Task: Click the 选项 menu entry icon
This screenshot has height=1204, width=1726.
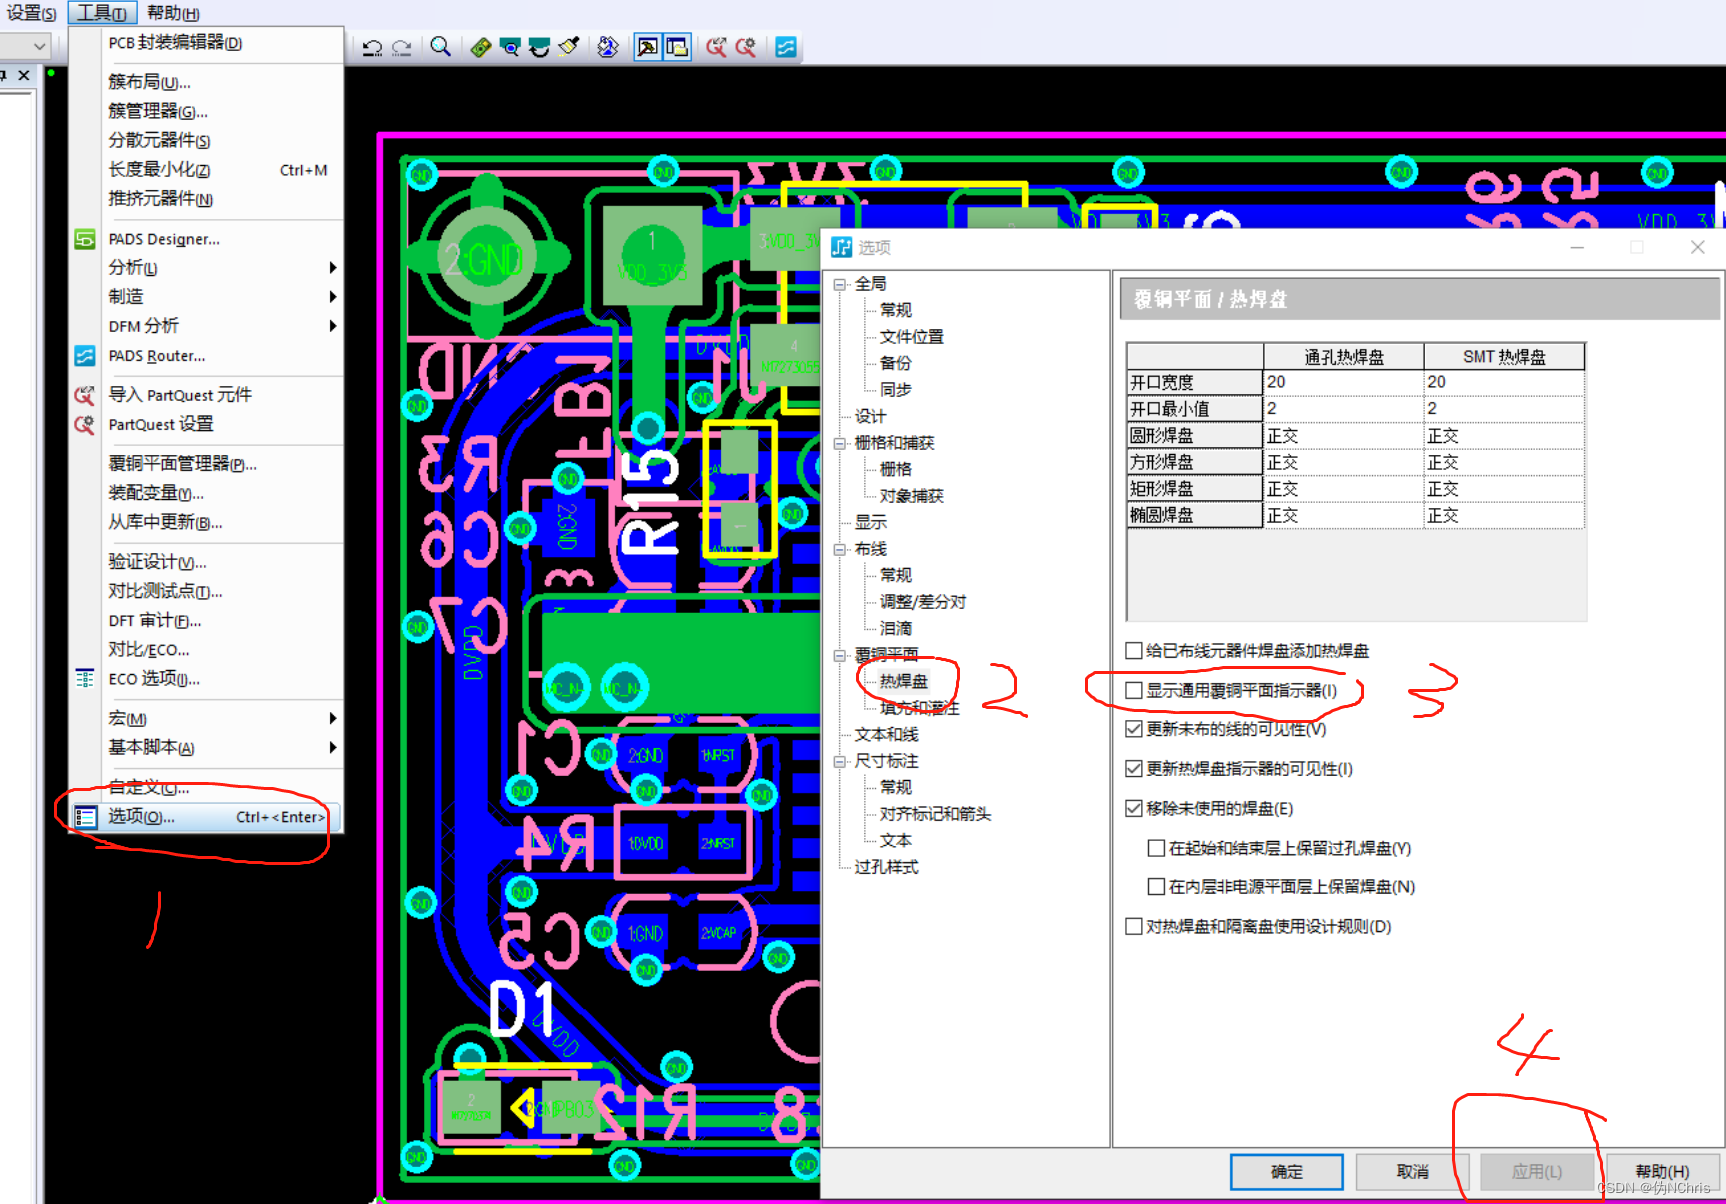Action: [x=85, y=817]
